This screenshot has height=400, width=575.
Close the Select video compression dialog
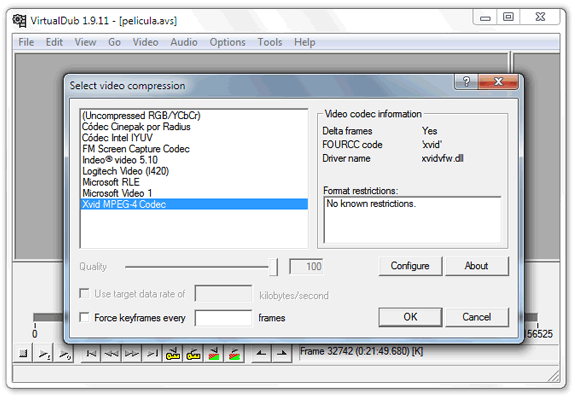pyautogui.click(x=498, y=81)
